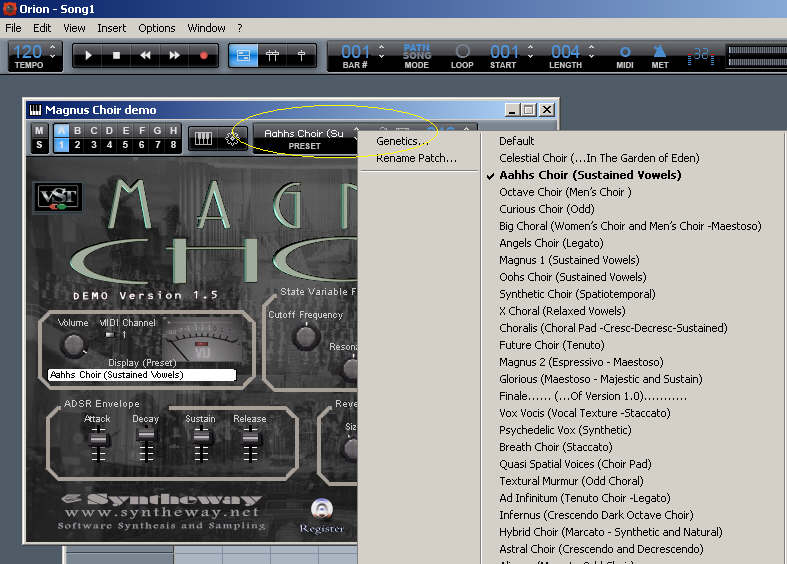Open the View menu
Screen dimensions: 787x564
click(74, 28)
